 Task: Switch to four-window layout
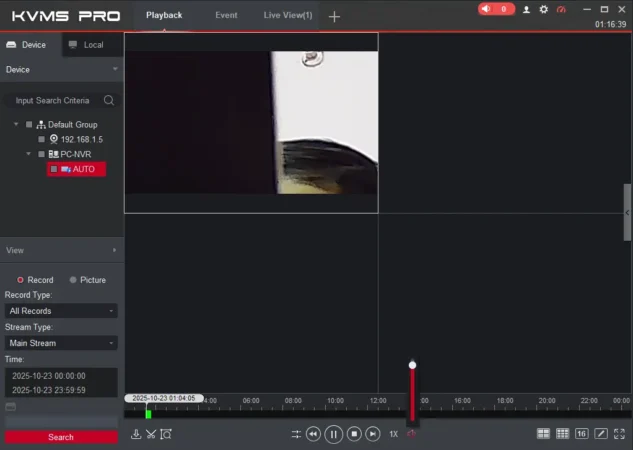543,434
